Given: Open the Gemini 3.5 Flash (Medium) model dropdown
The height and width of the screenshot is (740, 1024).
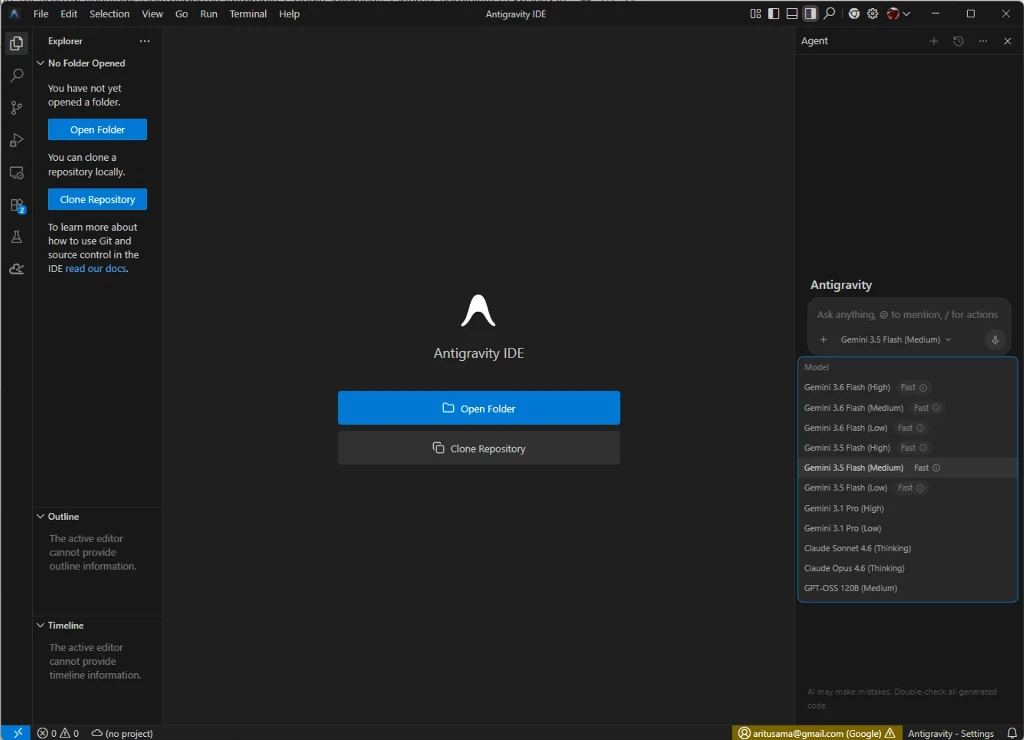Looking at the screenshot, I should coord(895,340).
